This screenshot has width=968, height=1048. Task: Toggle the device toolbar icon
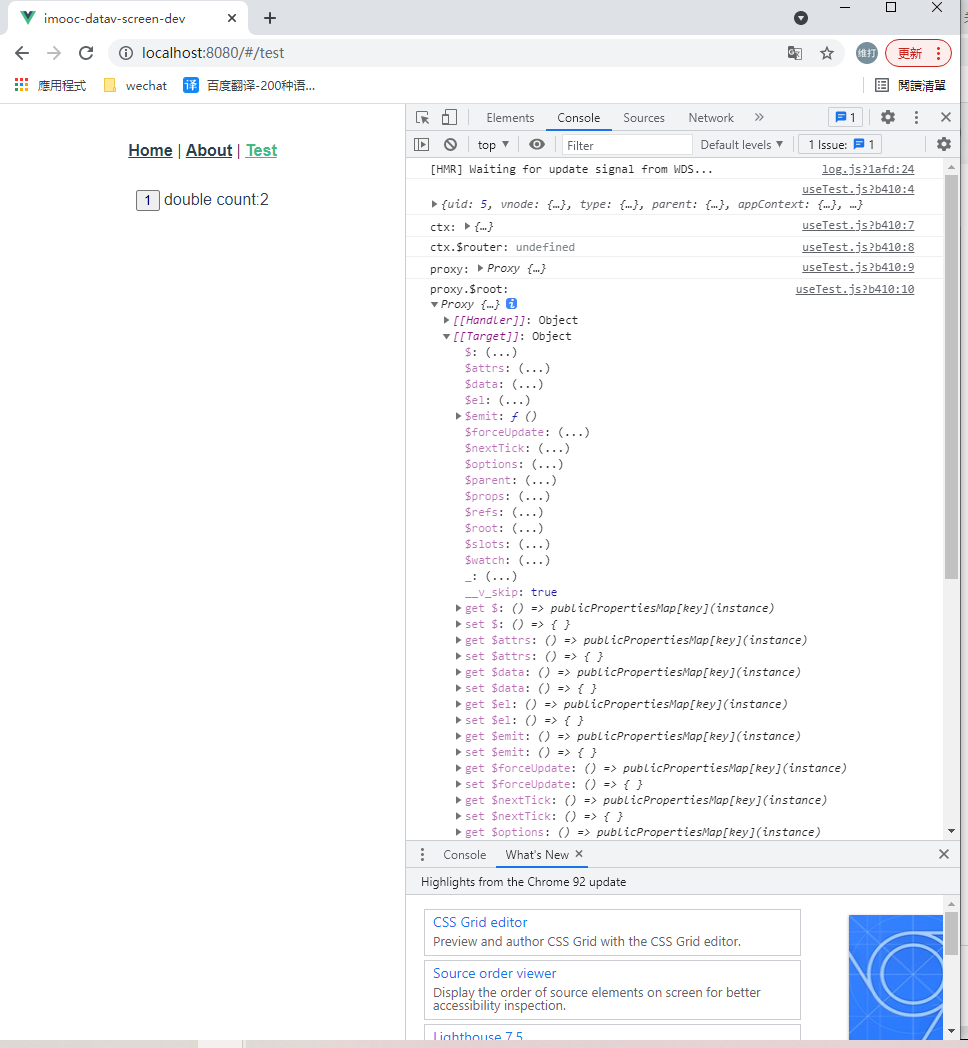449,118
